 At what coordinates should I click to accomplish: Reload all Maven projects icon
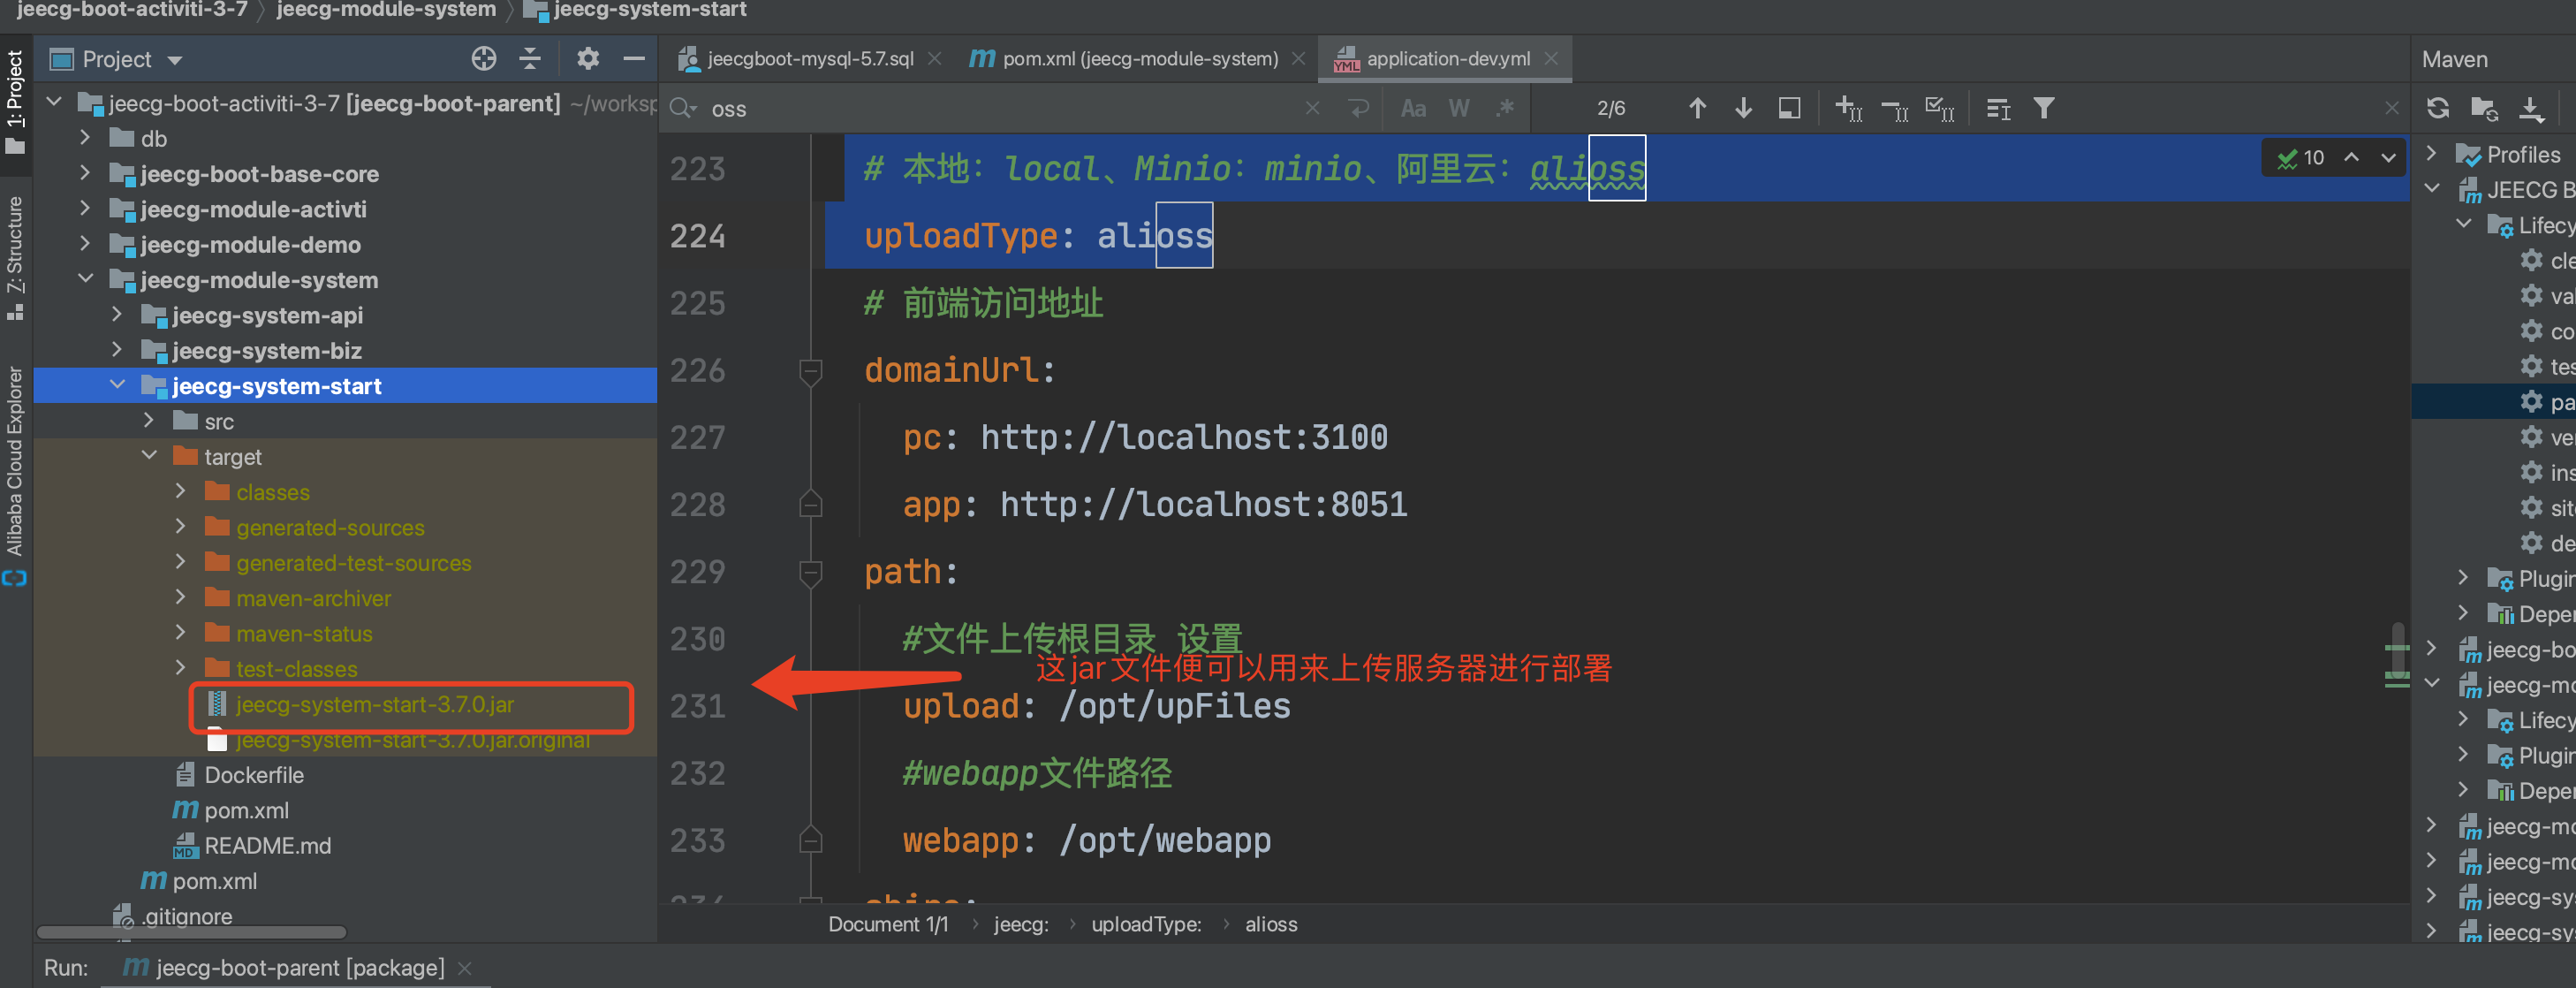coord(2438,108)
